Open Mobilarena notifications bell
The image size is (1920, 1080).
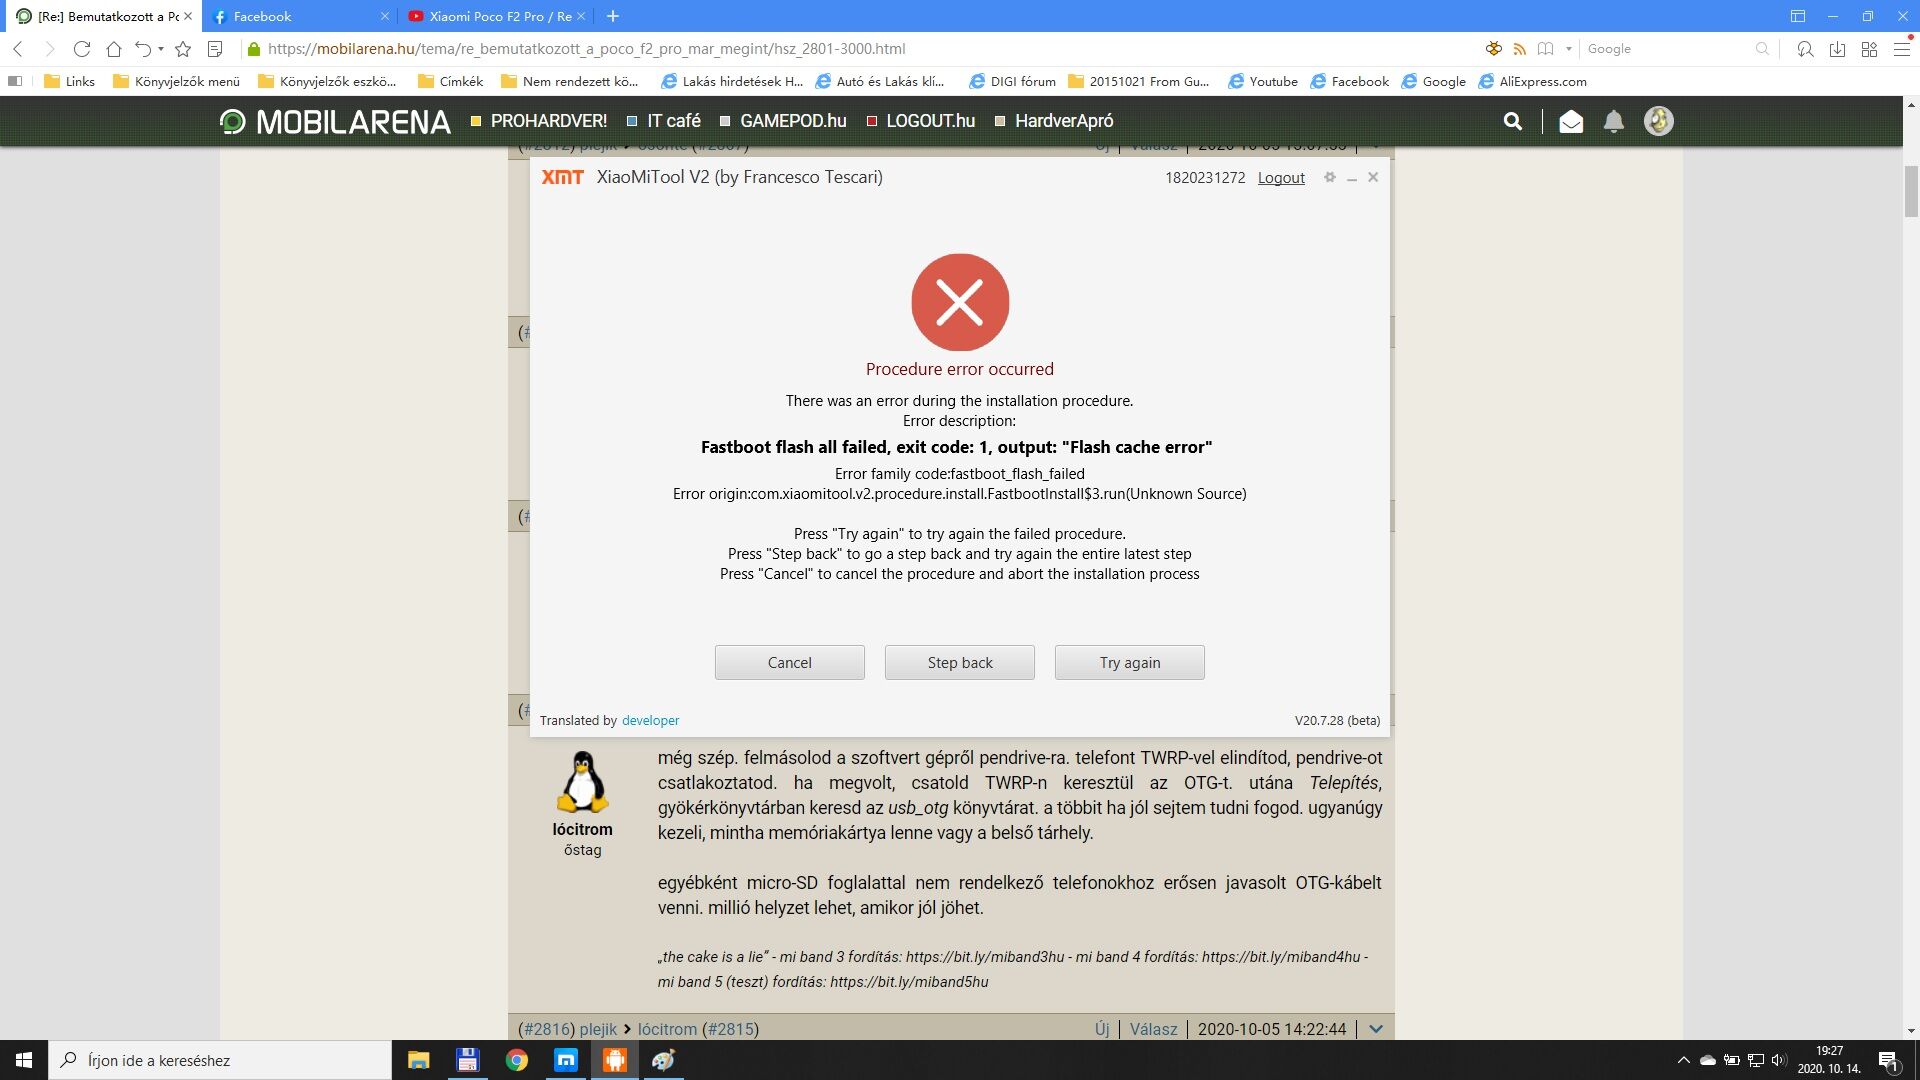(x=1614, y=121)
